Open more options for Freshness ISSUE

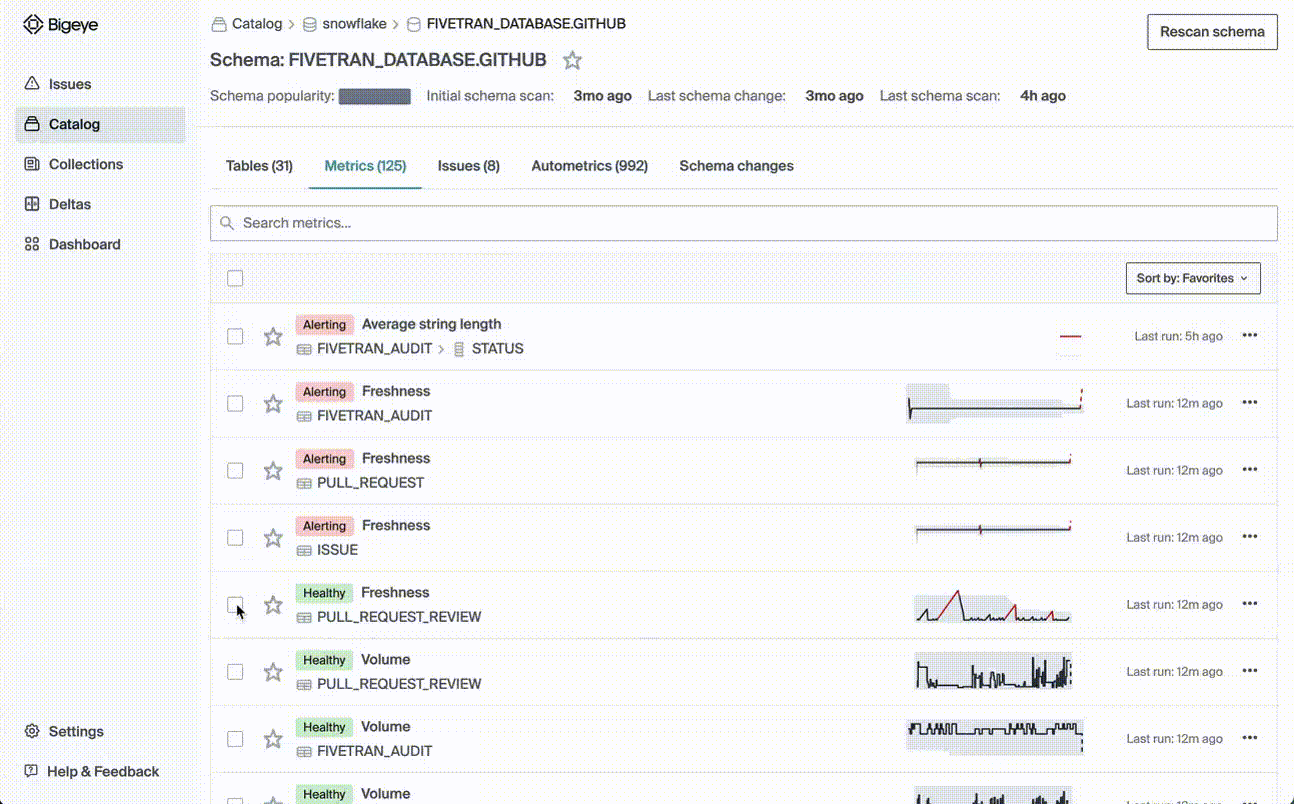point(1250,537)
